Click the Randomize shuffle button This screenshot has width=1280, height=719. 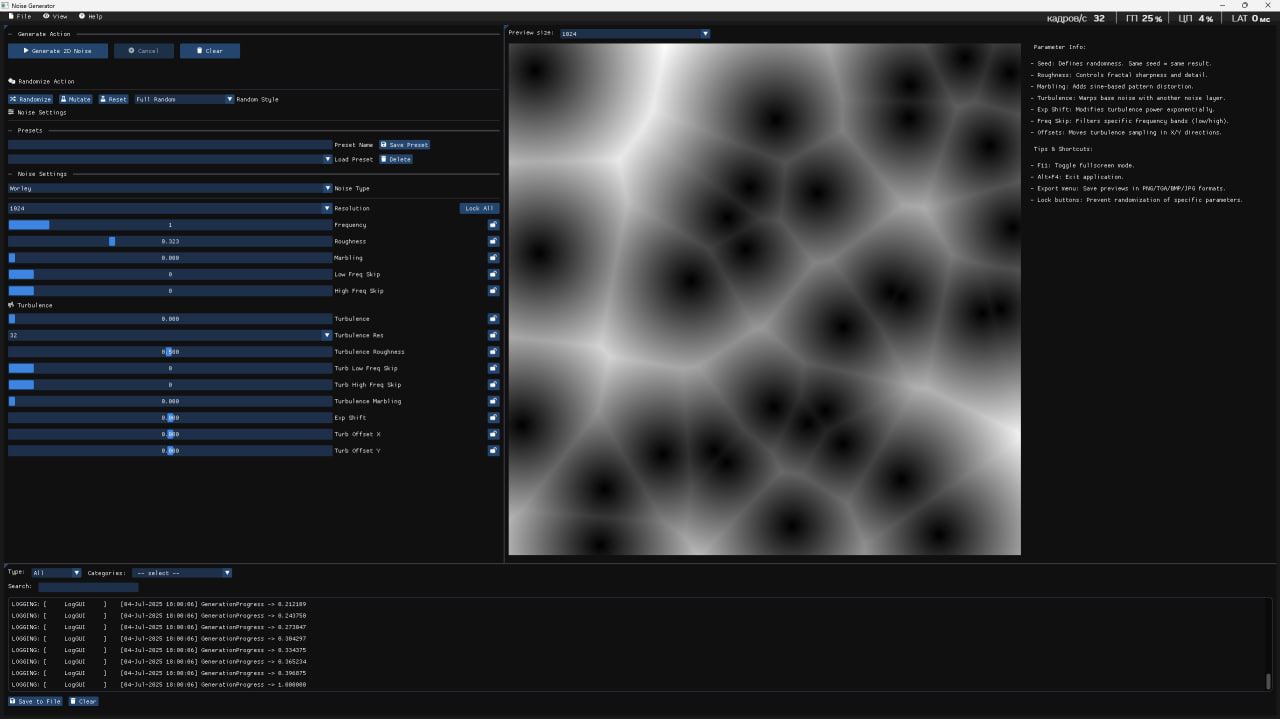(x=31, y=99)
